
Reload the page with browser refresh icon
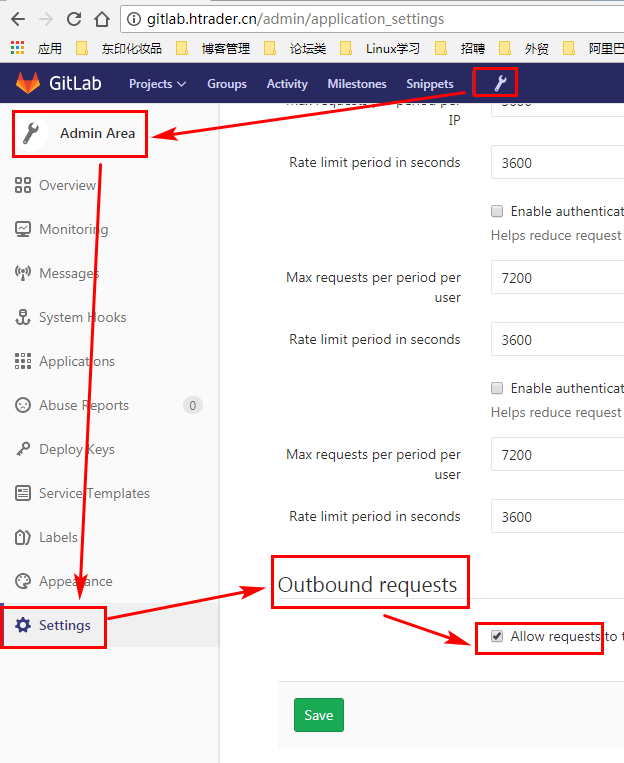pos(74,19)
